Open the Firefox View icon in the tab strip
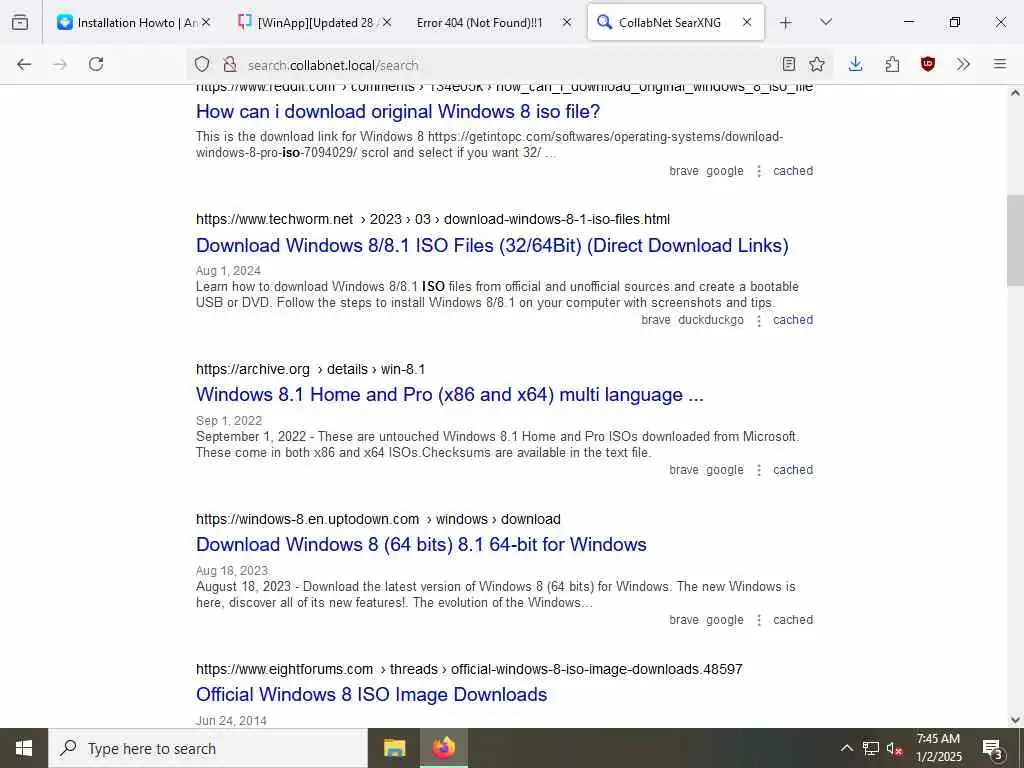The height and width of the screenshot is (768, 1024). point(20,22)
